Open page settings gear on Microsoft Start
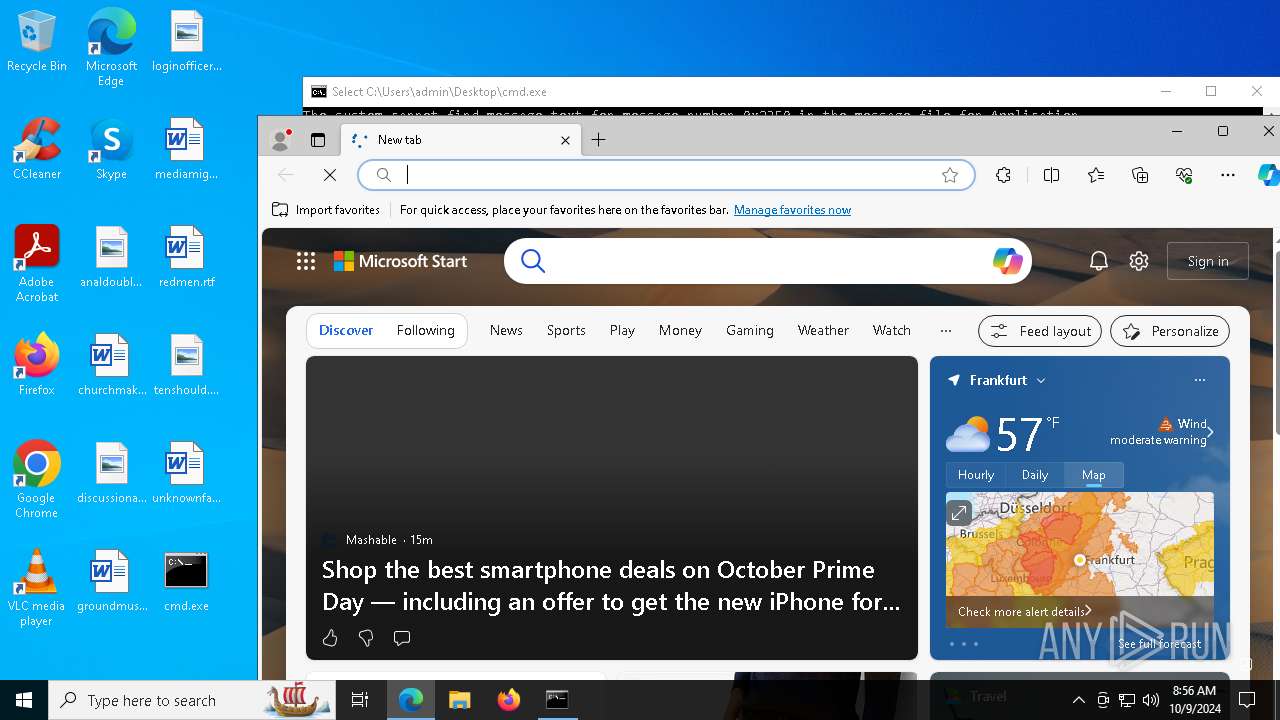This screenshot has width=1280, height=720. tap(1139, 261)
